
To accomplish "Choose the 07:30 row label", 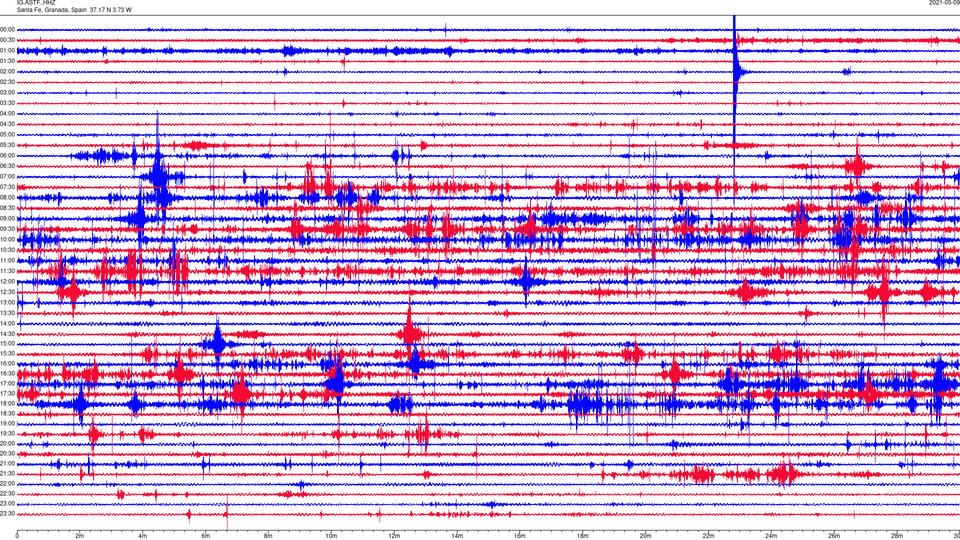I will (7, 187).
